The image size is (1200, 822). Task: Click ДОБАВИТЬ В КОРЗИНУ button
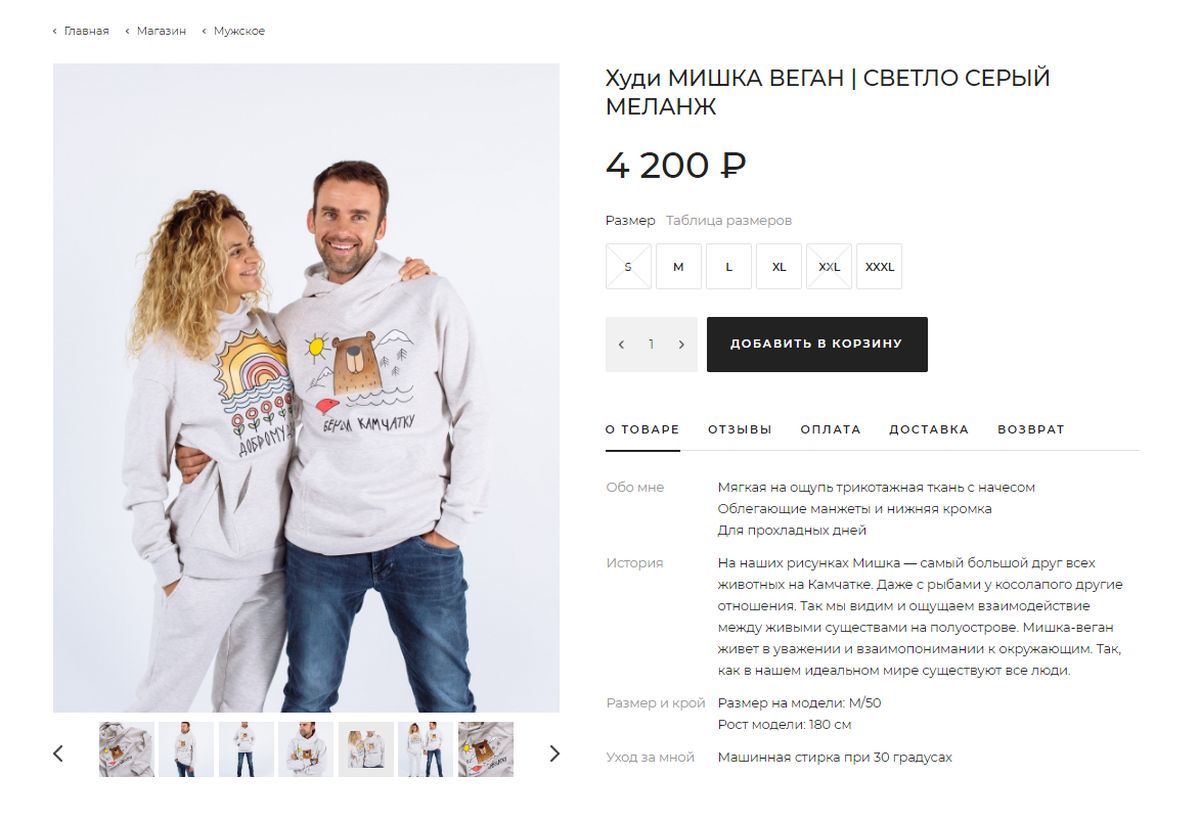coord(817,344)
